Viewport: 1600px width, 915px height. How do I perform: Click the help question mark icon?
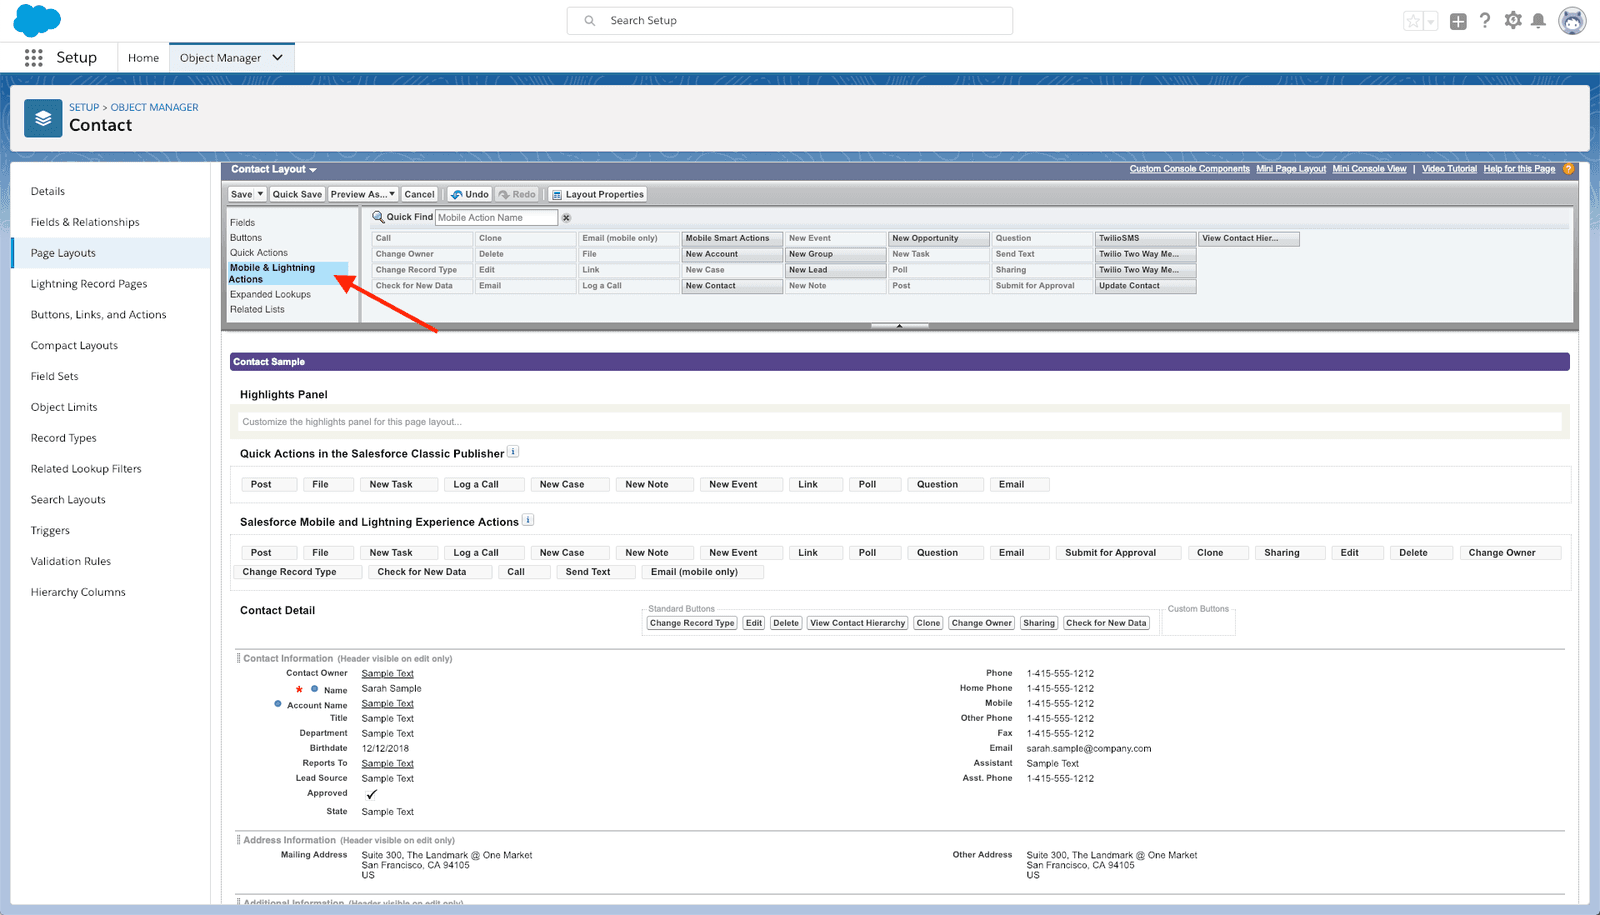click(x=1486, y=20)
